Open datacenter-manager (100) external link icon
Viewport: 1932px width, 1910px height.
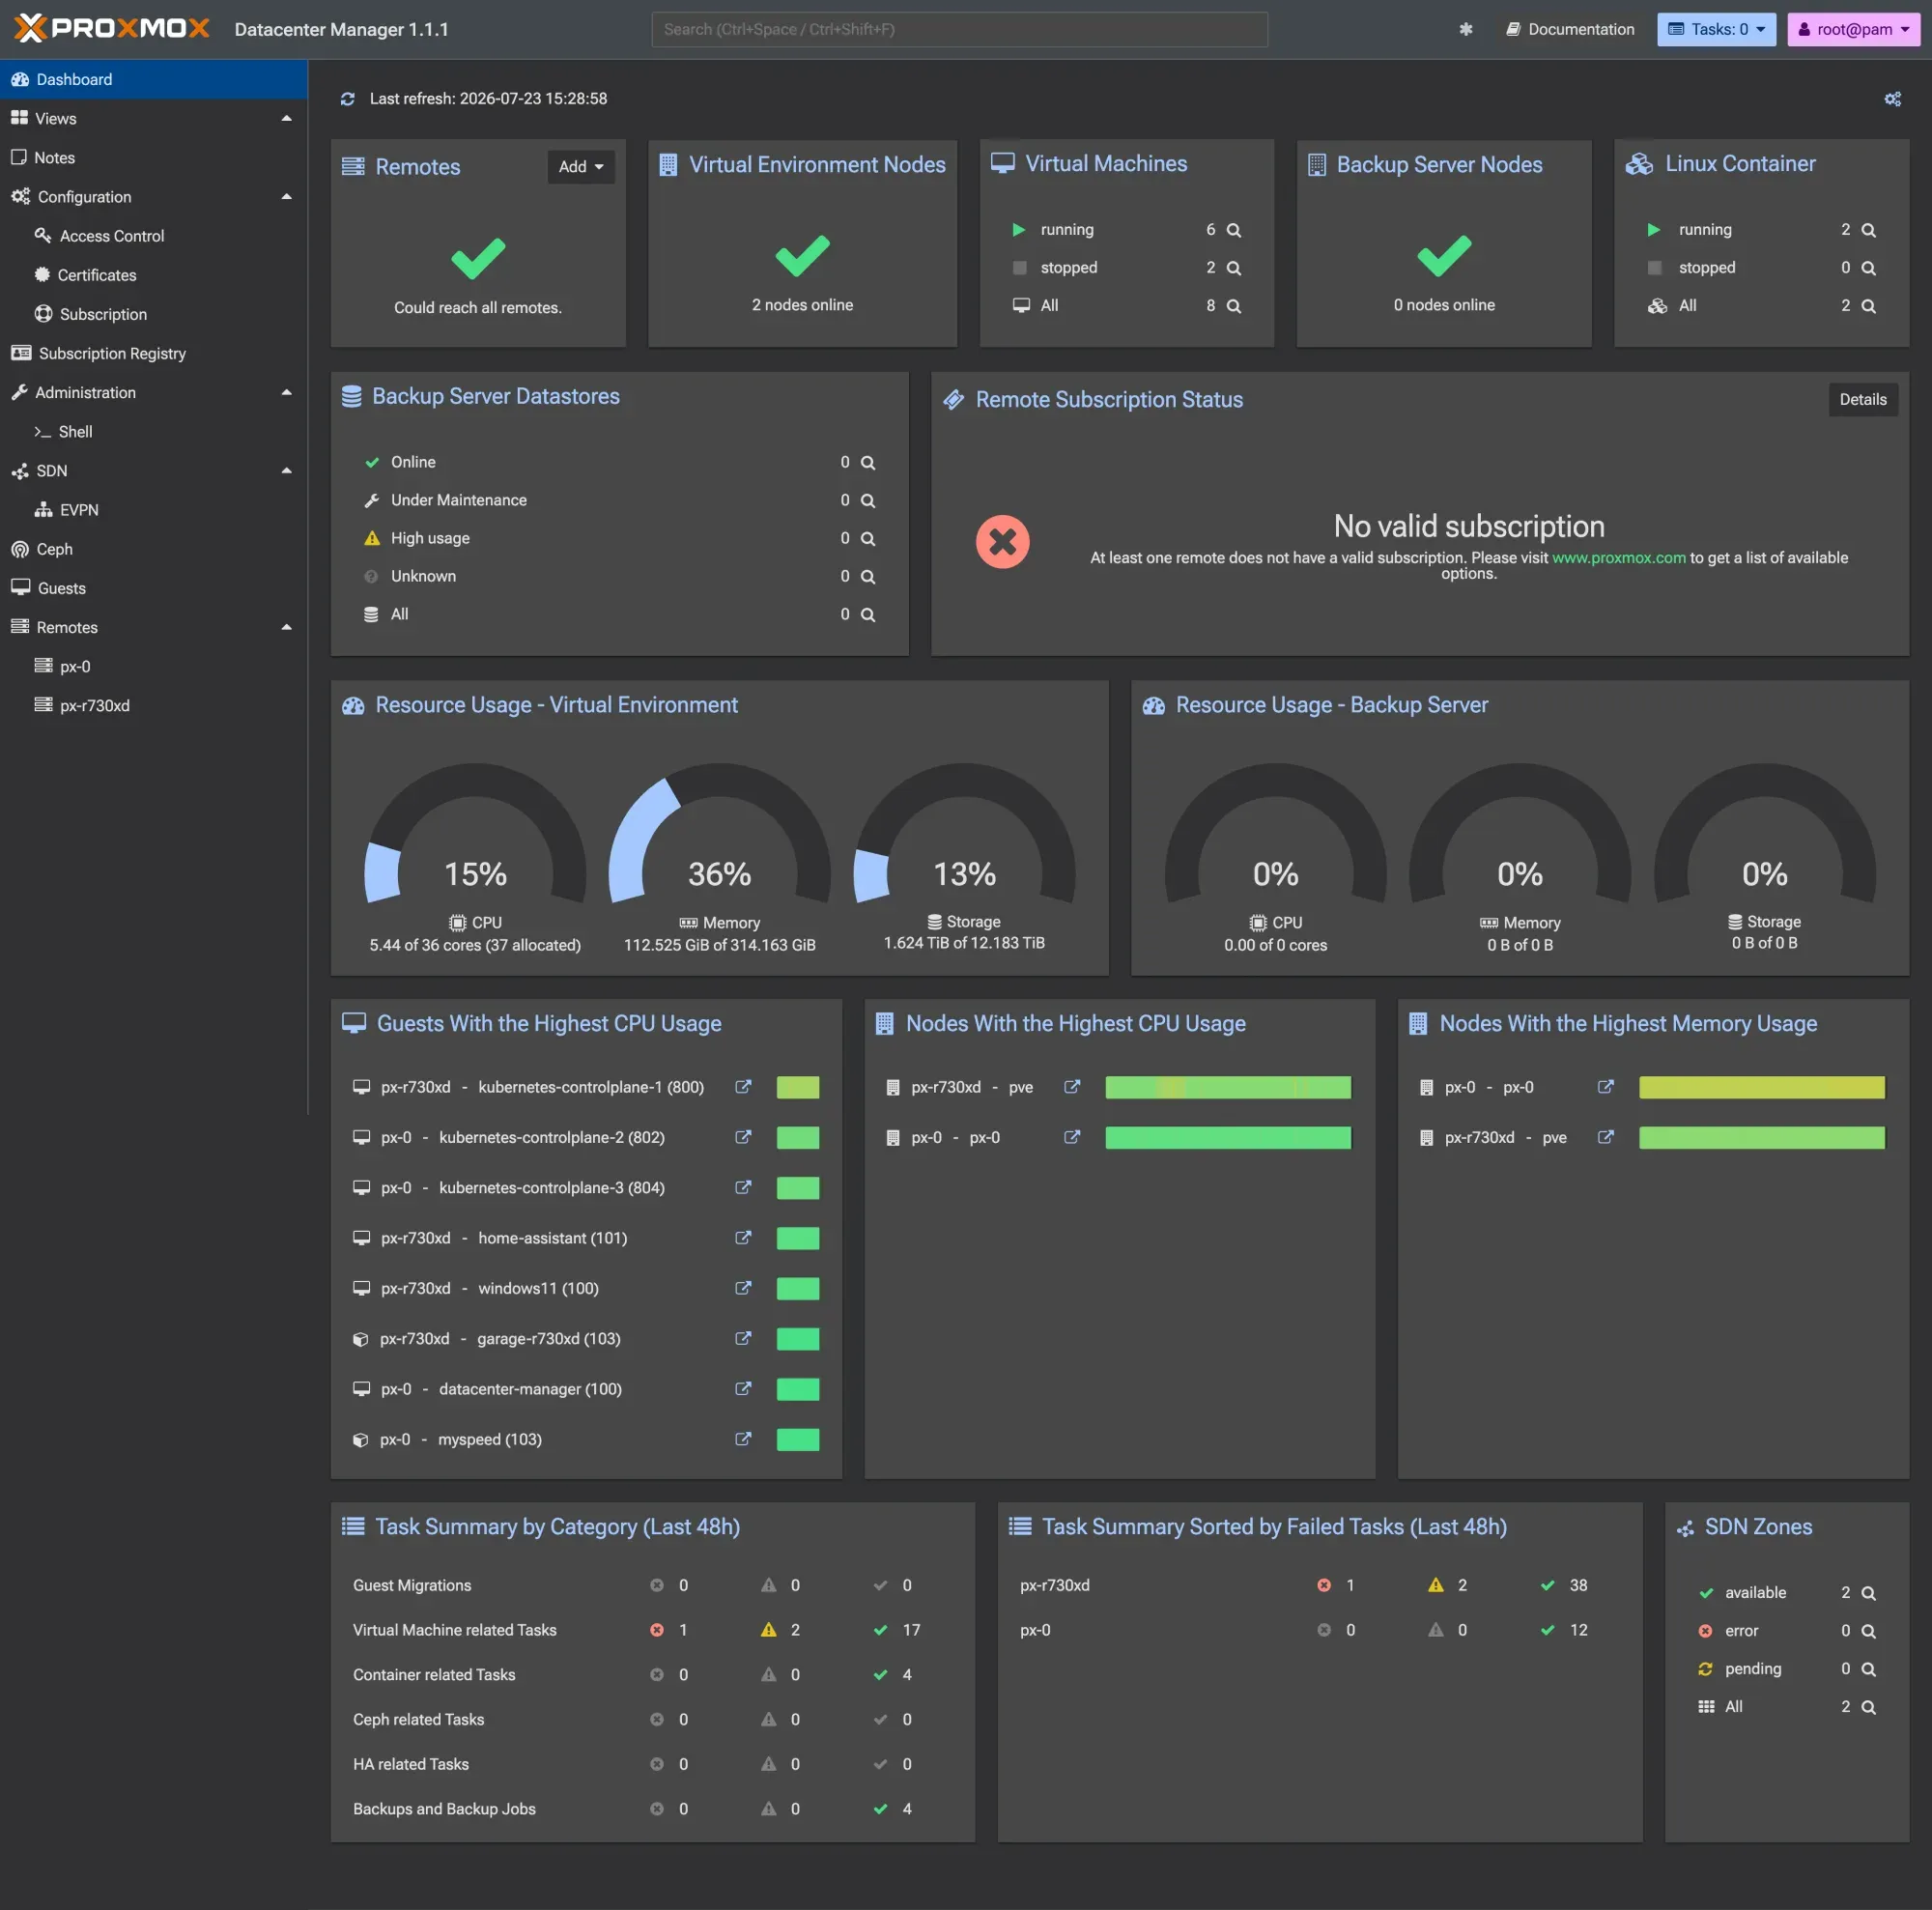742,1389
